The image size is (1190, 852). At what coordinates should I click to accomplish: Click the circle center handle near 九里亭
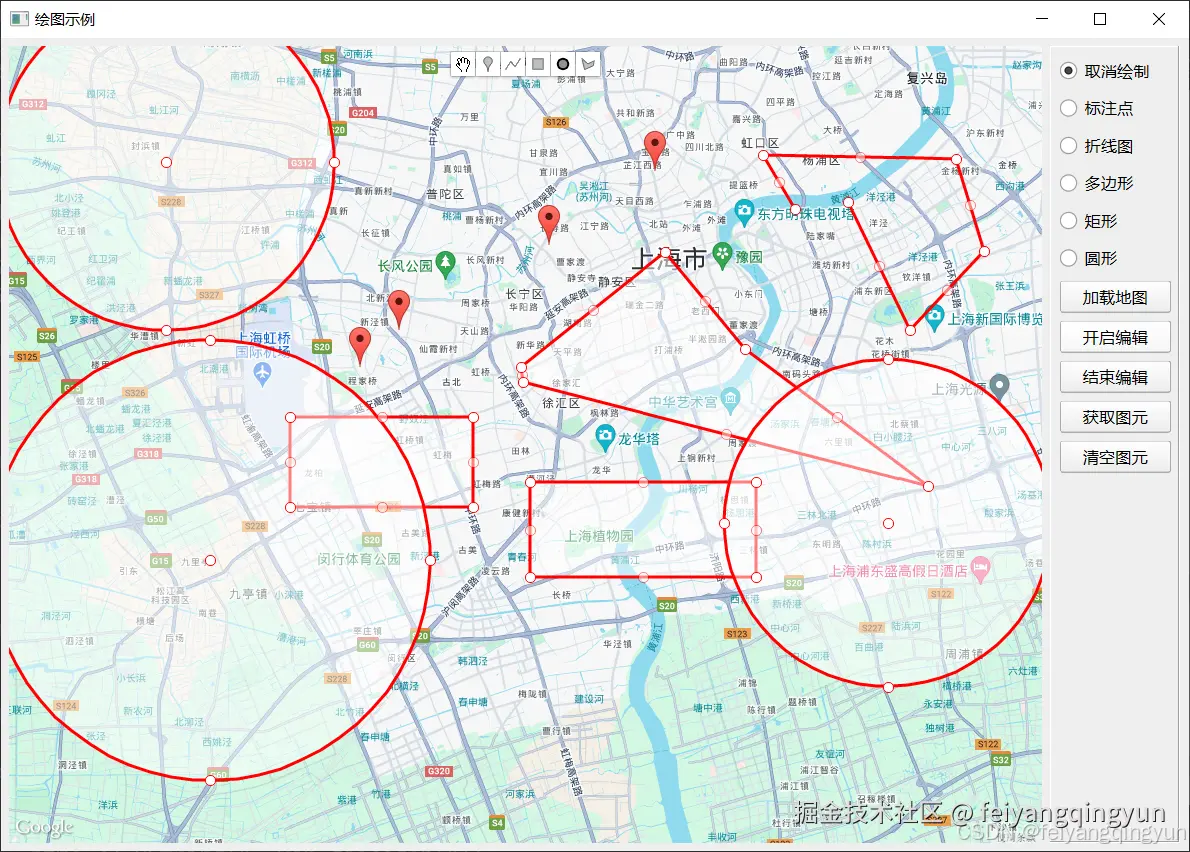point(210,561)
